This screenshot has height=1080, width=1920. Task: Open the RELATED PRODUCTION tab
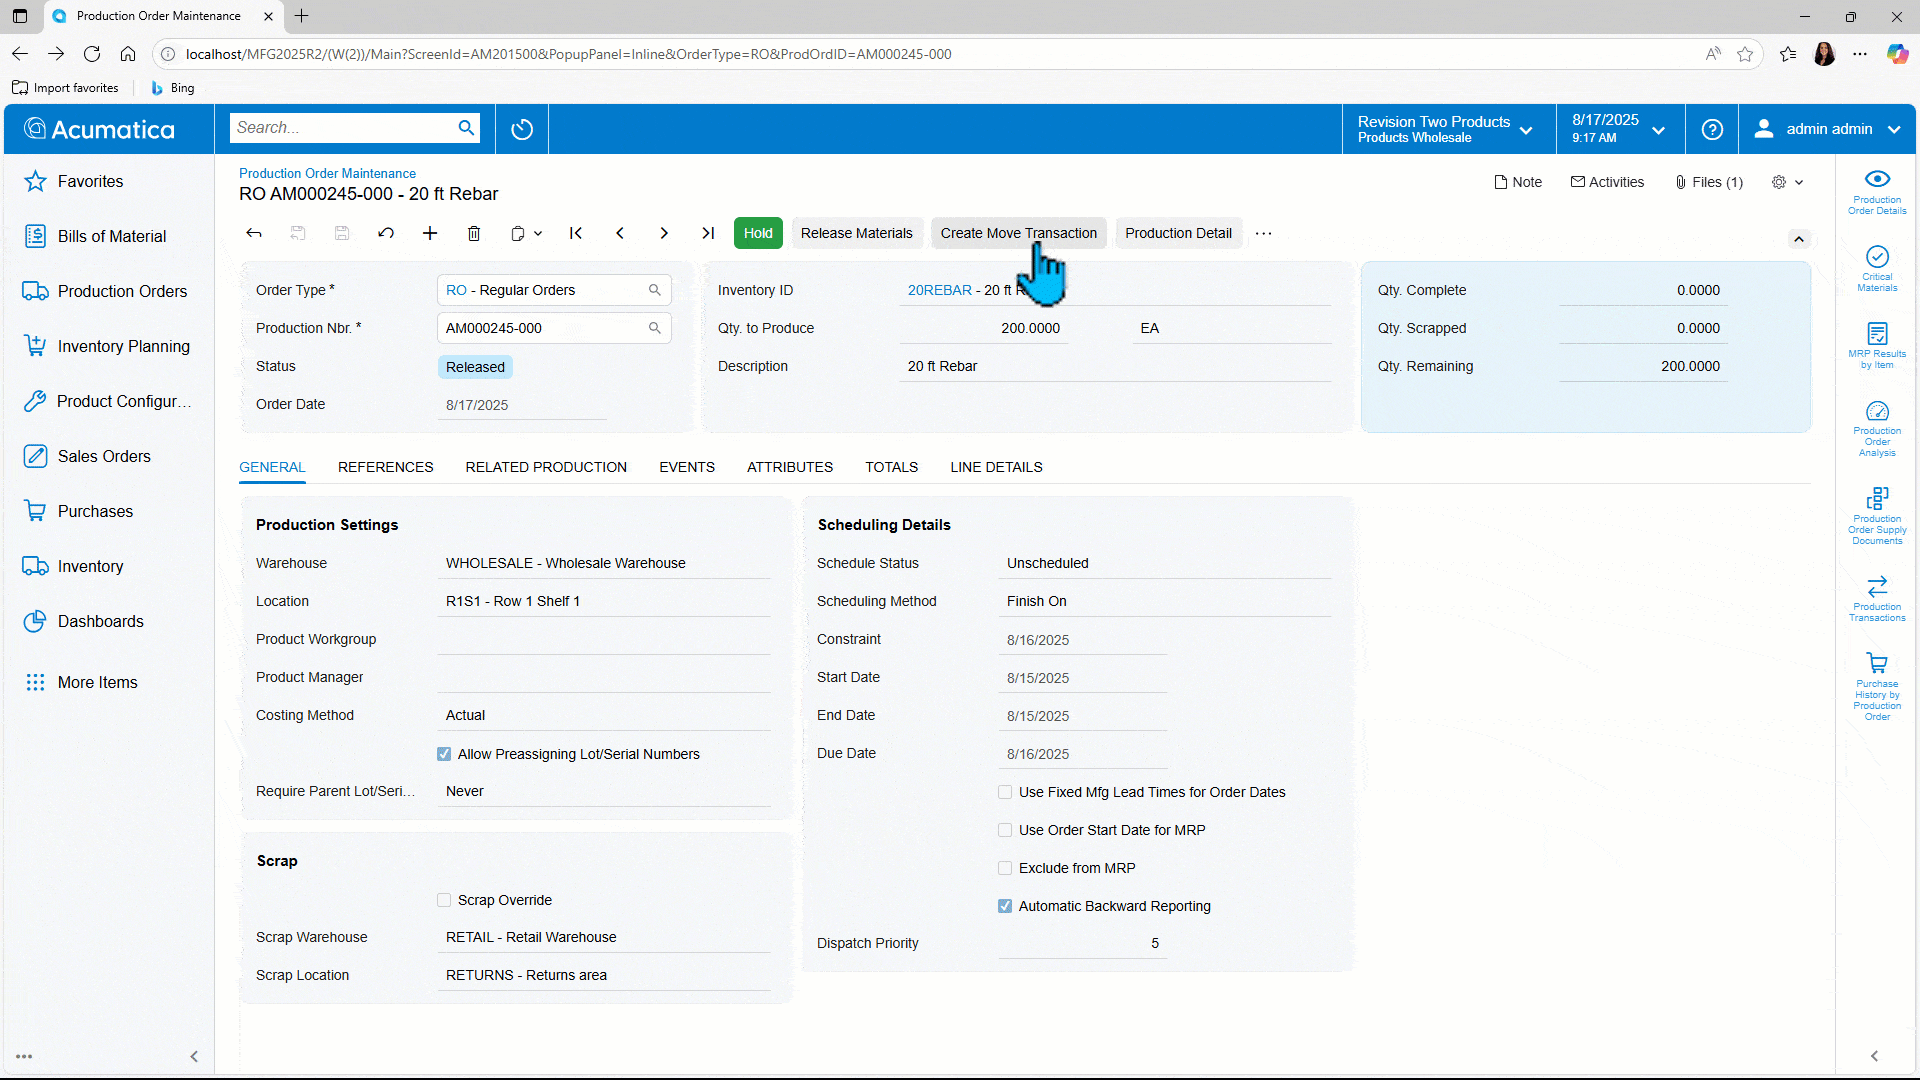(x=546, y=467)
